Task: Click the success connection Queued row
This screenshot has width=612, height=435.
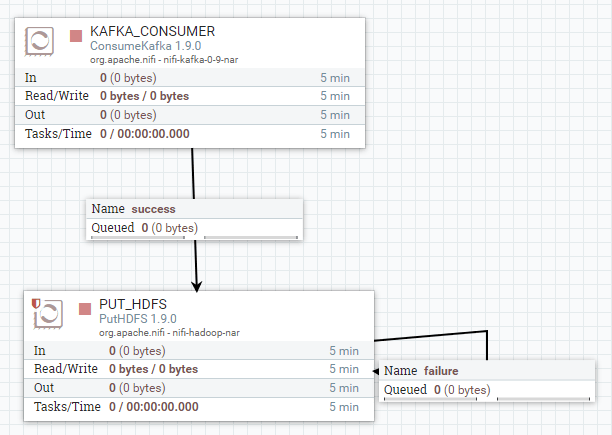Action: [145, 228]
